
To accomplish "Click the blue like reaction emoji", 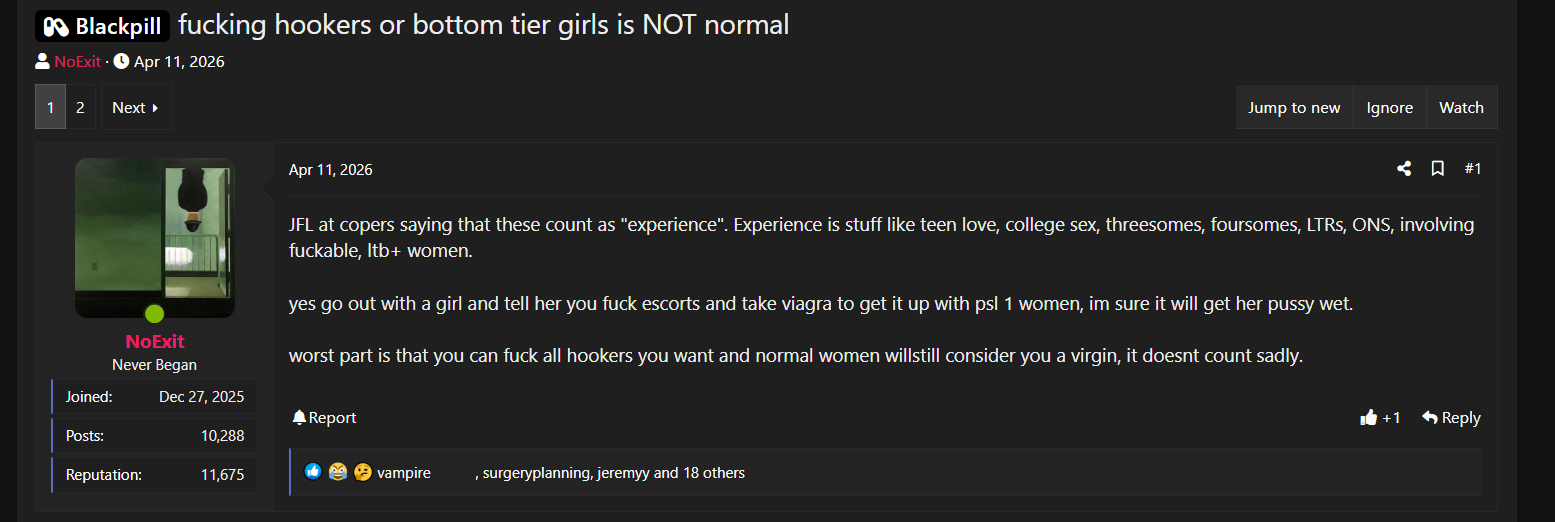I will [313, 472].
